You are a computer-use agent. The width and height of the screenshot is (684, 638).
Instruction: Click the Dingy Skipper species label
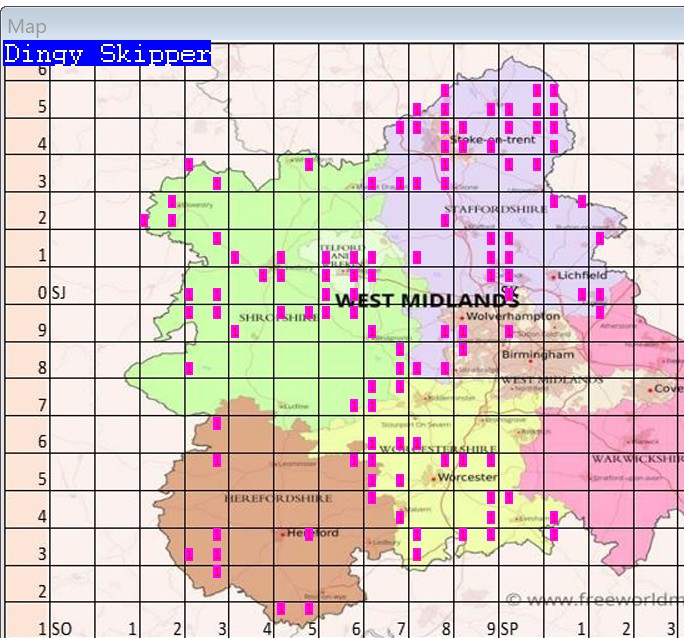[107, 54]
